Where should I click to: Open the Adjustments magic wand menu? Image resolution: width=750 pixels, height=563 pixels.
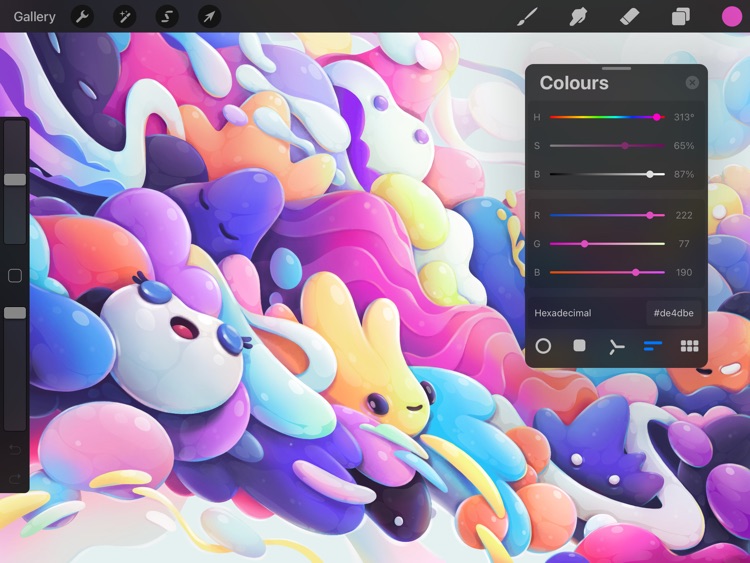[124, 16]
